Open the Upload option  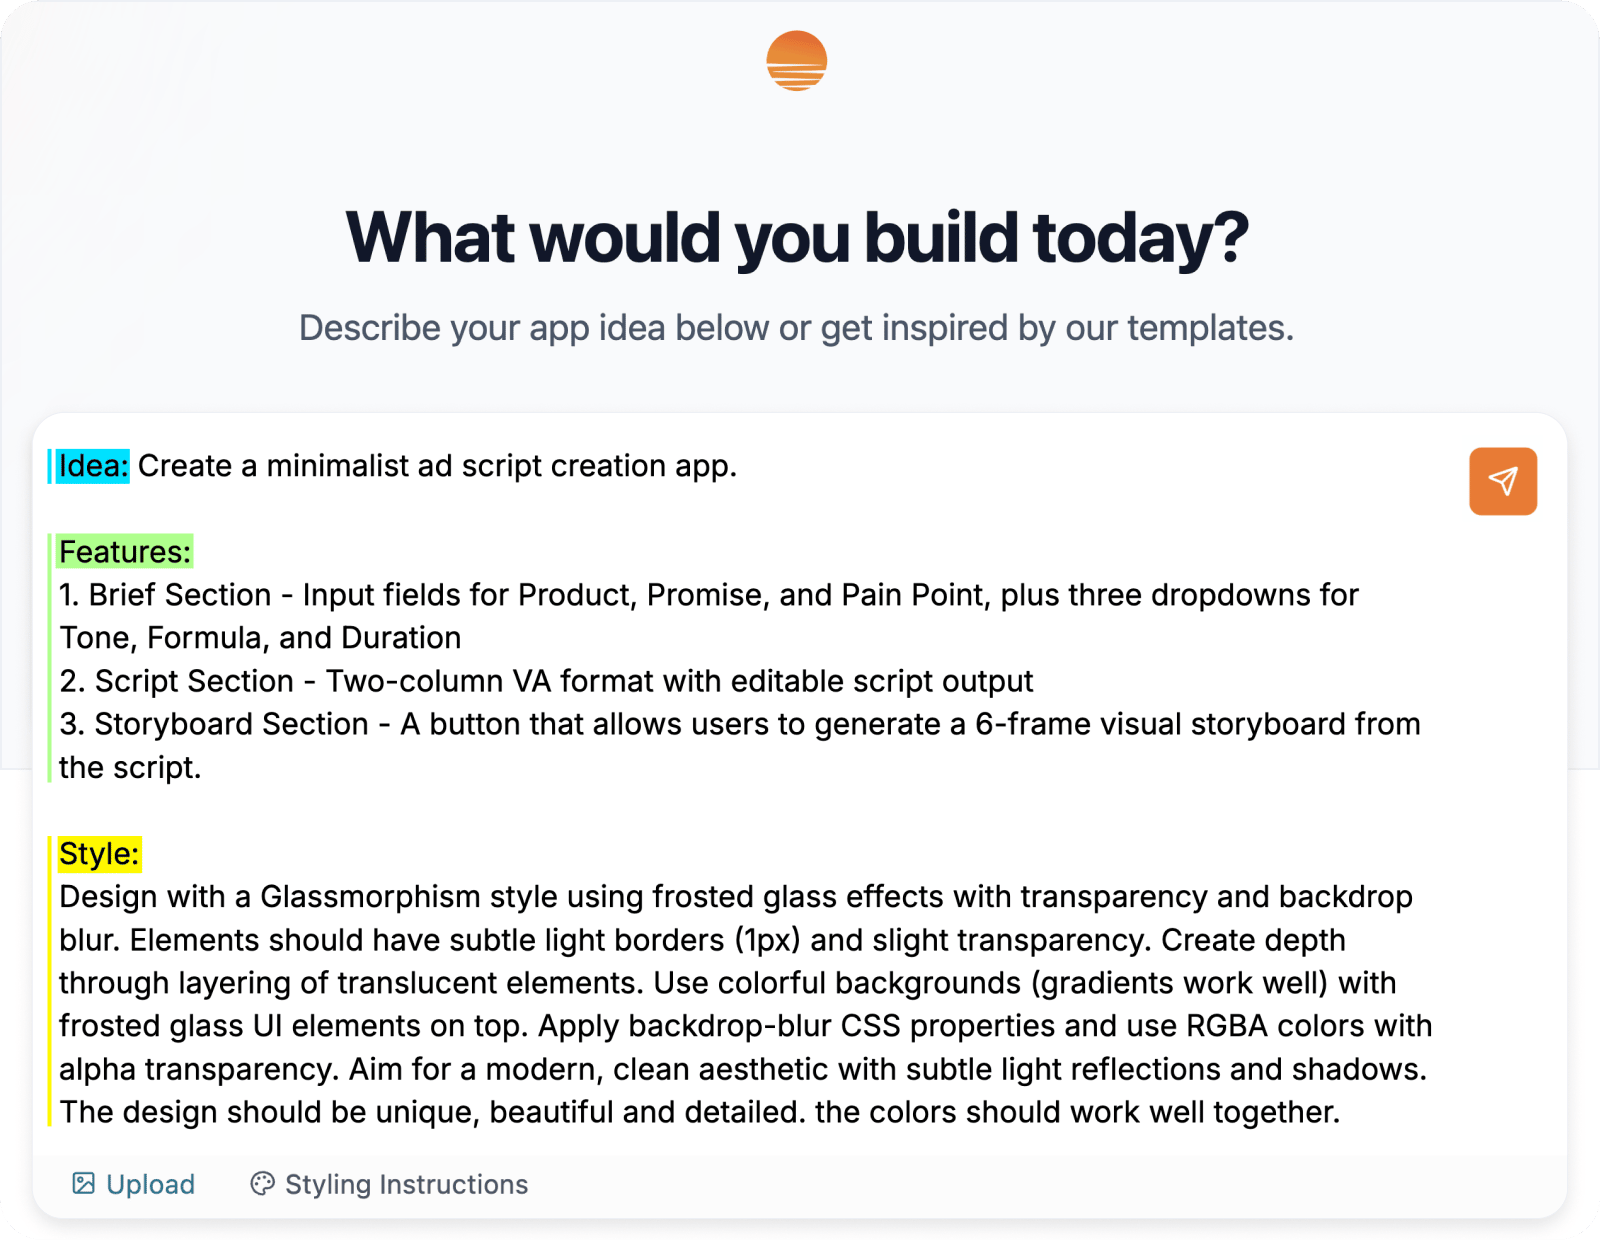(133, 1184)
